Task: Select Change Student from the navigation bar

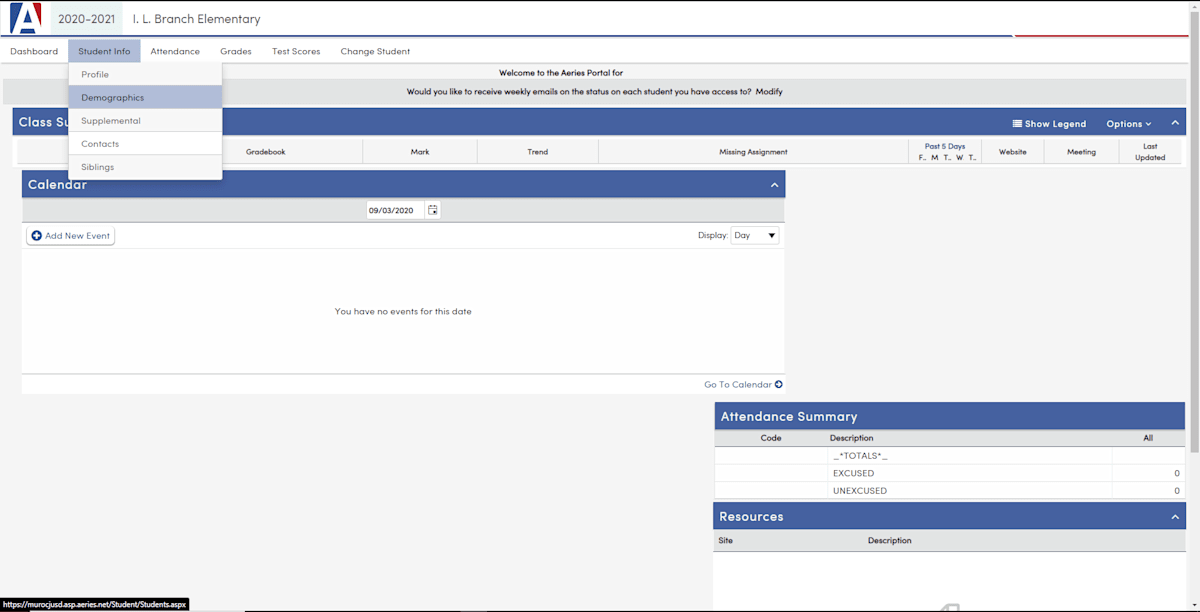Action: pyautogui.click(x=375, y=50)
